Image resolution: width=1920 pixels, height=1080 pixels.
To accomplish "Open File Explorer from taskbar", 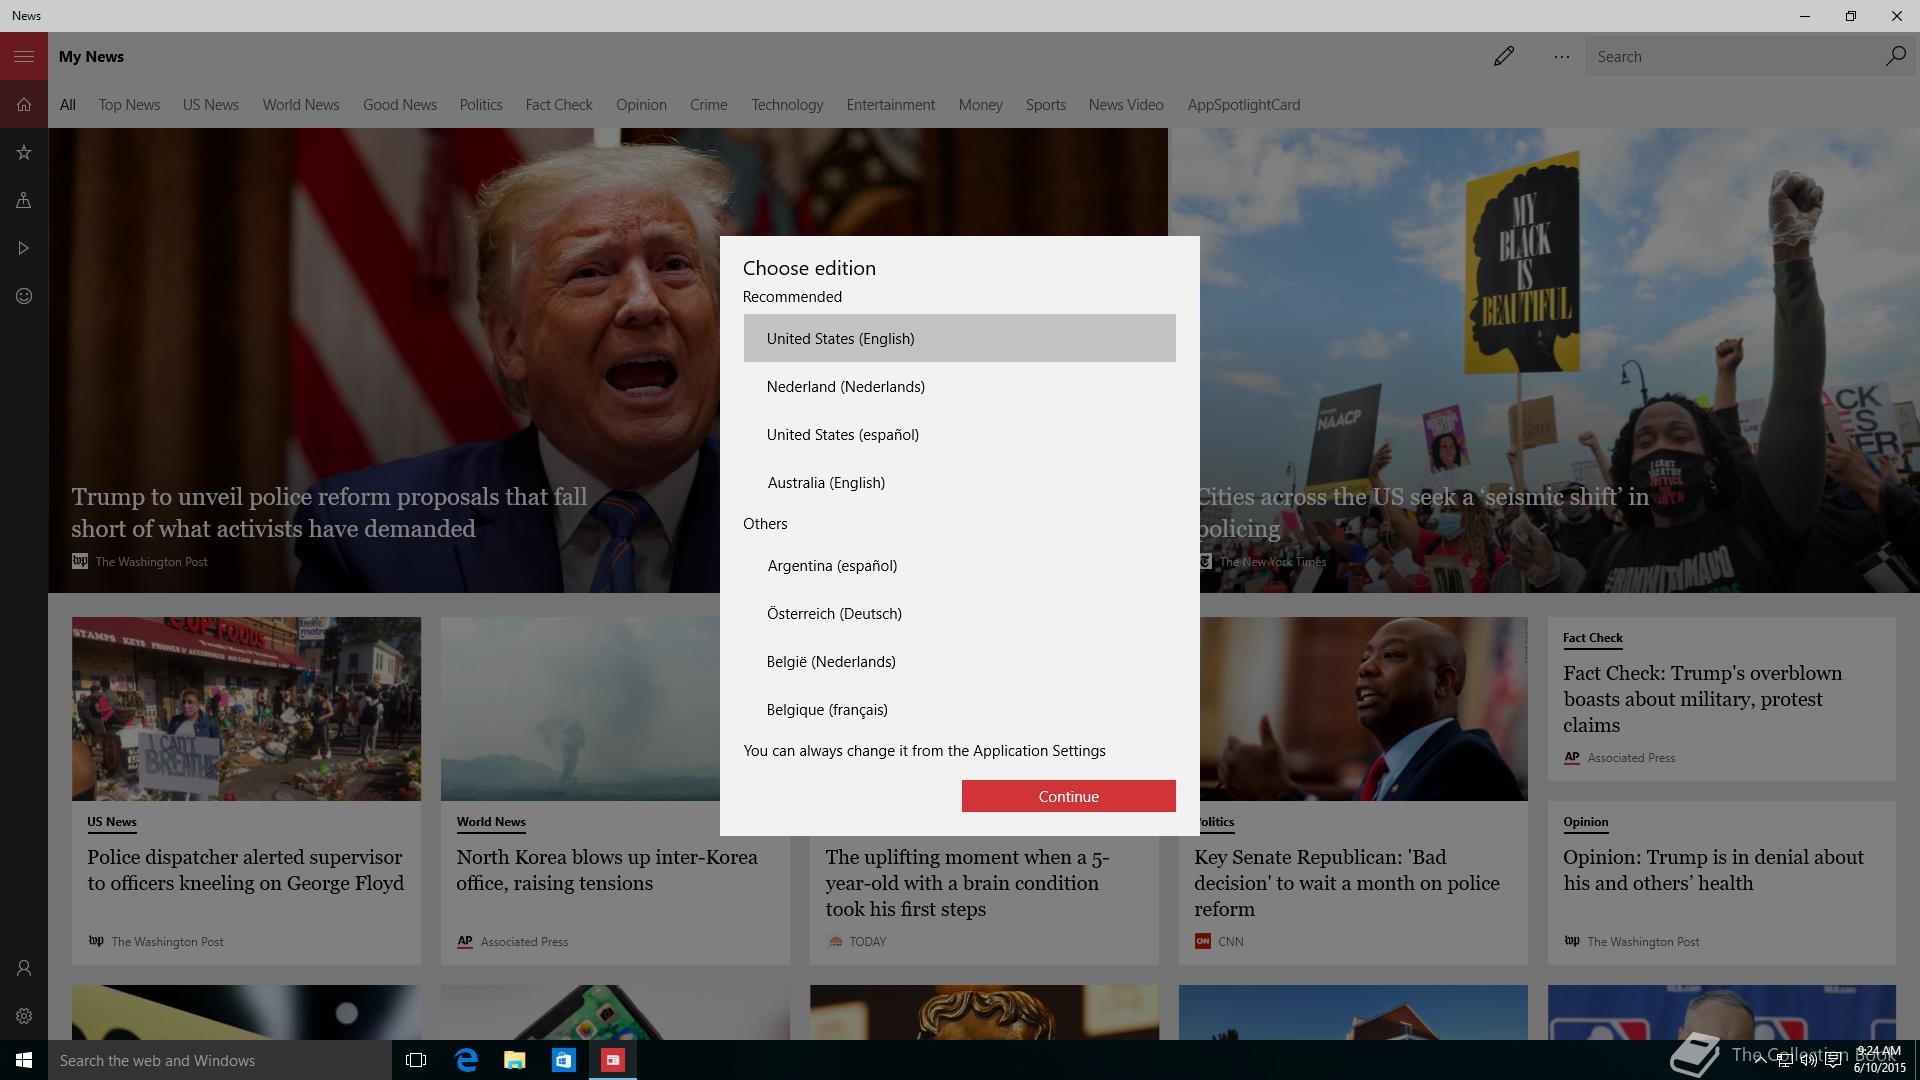I will click(x=515, y=1060).
